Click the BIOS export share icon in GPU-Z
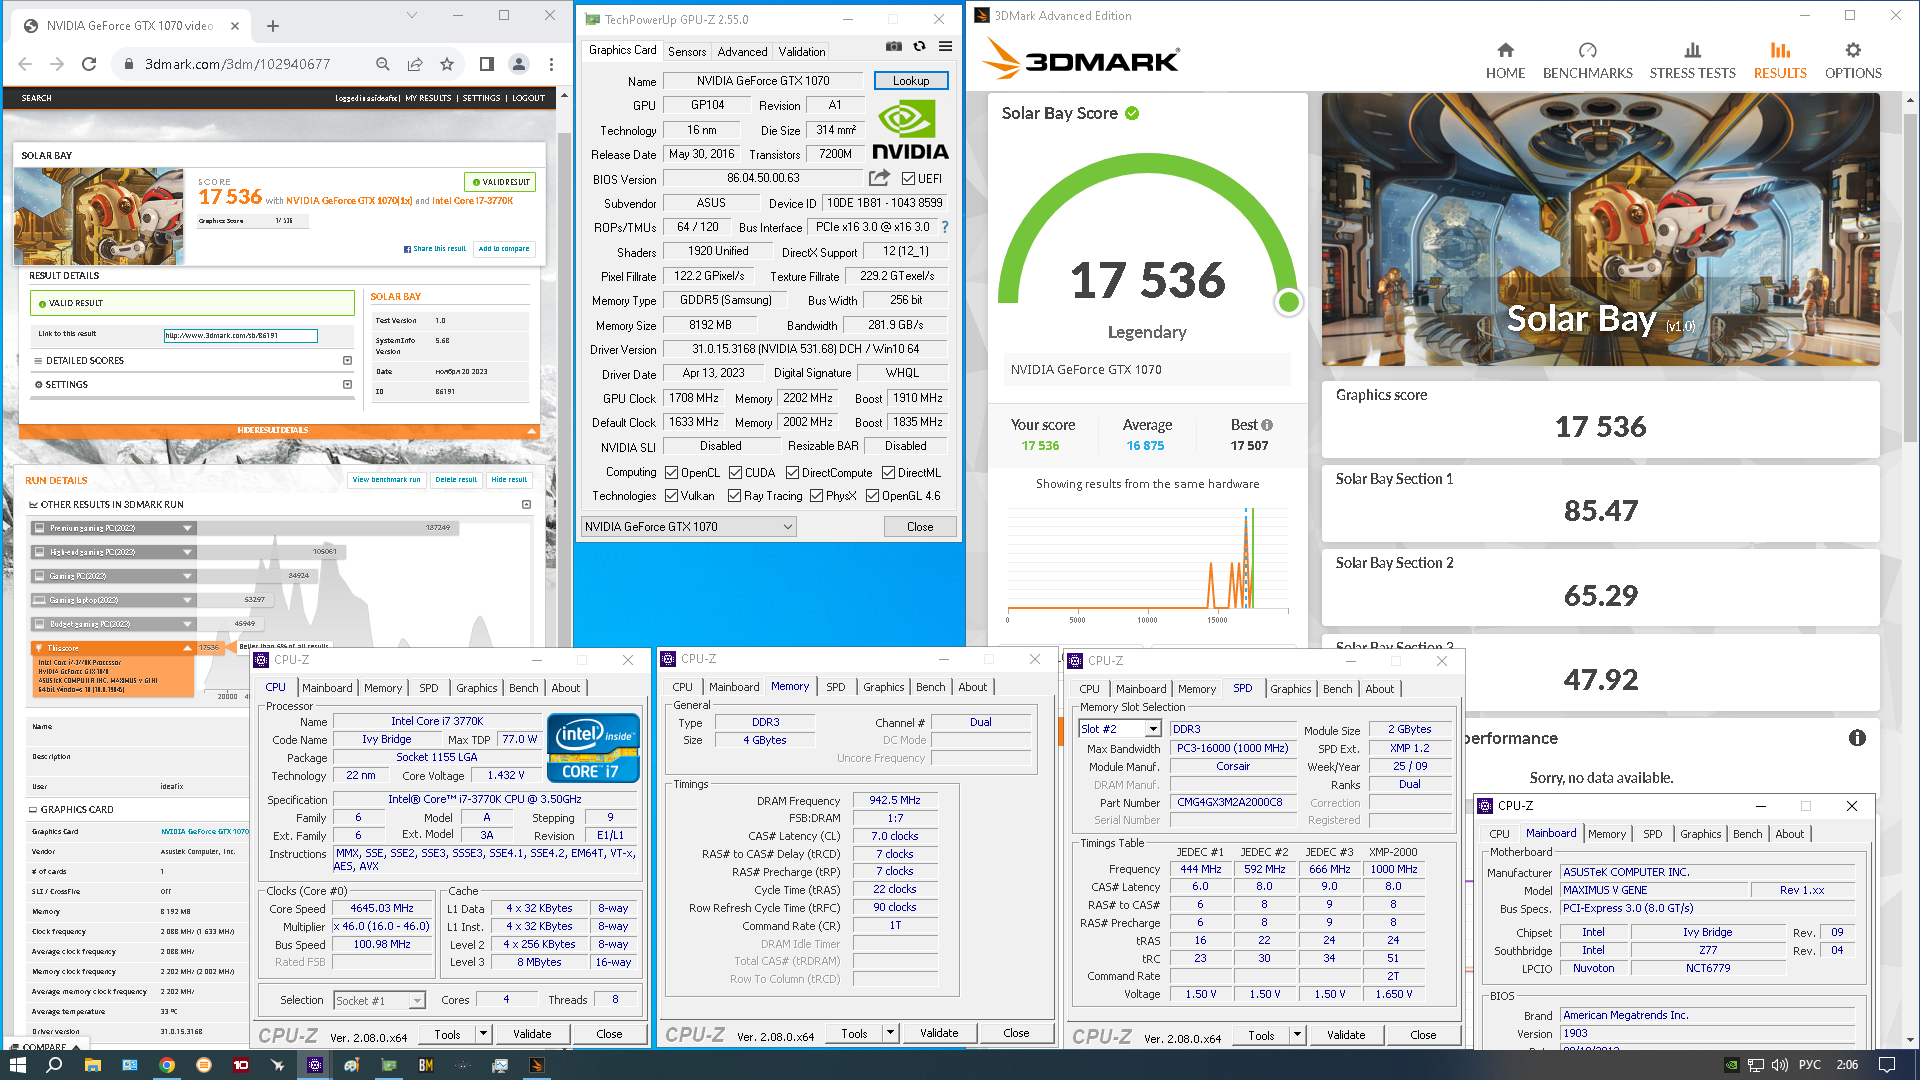The height and width of the screenshot is (1080, 1920). point(879,178)
